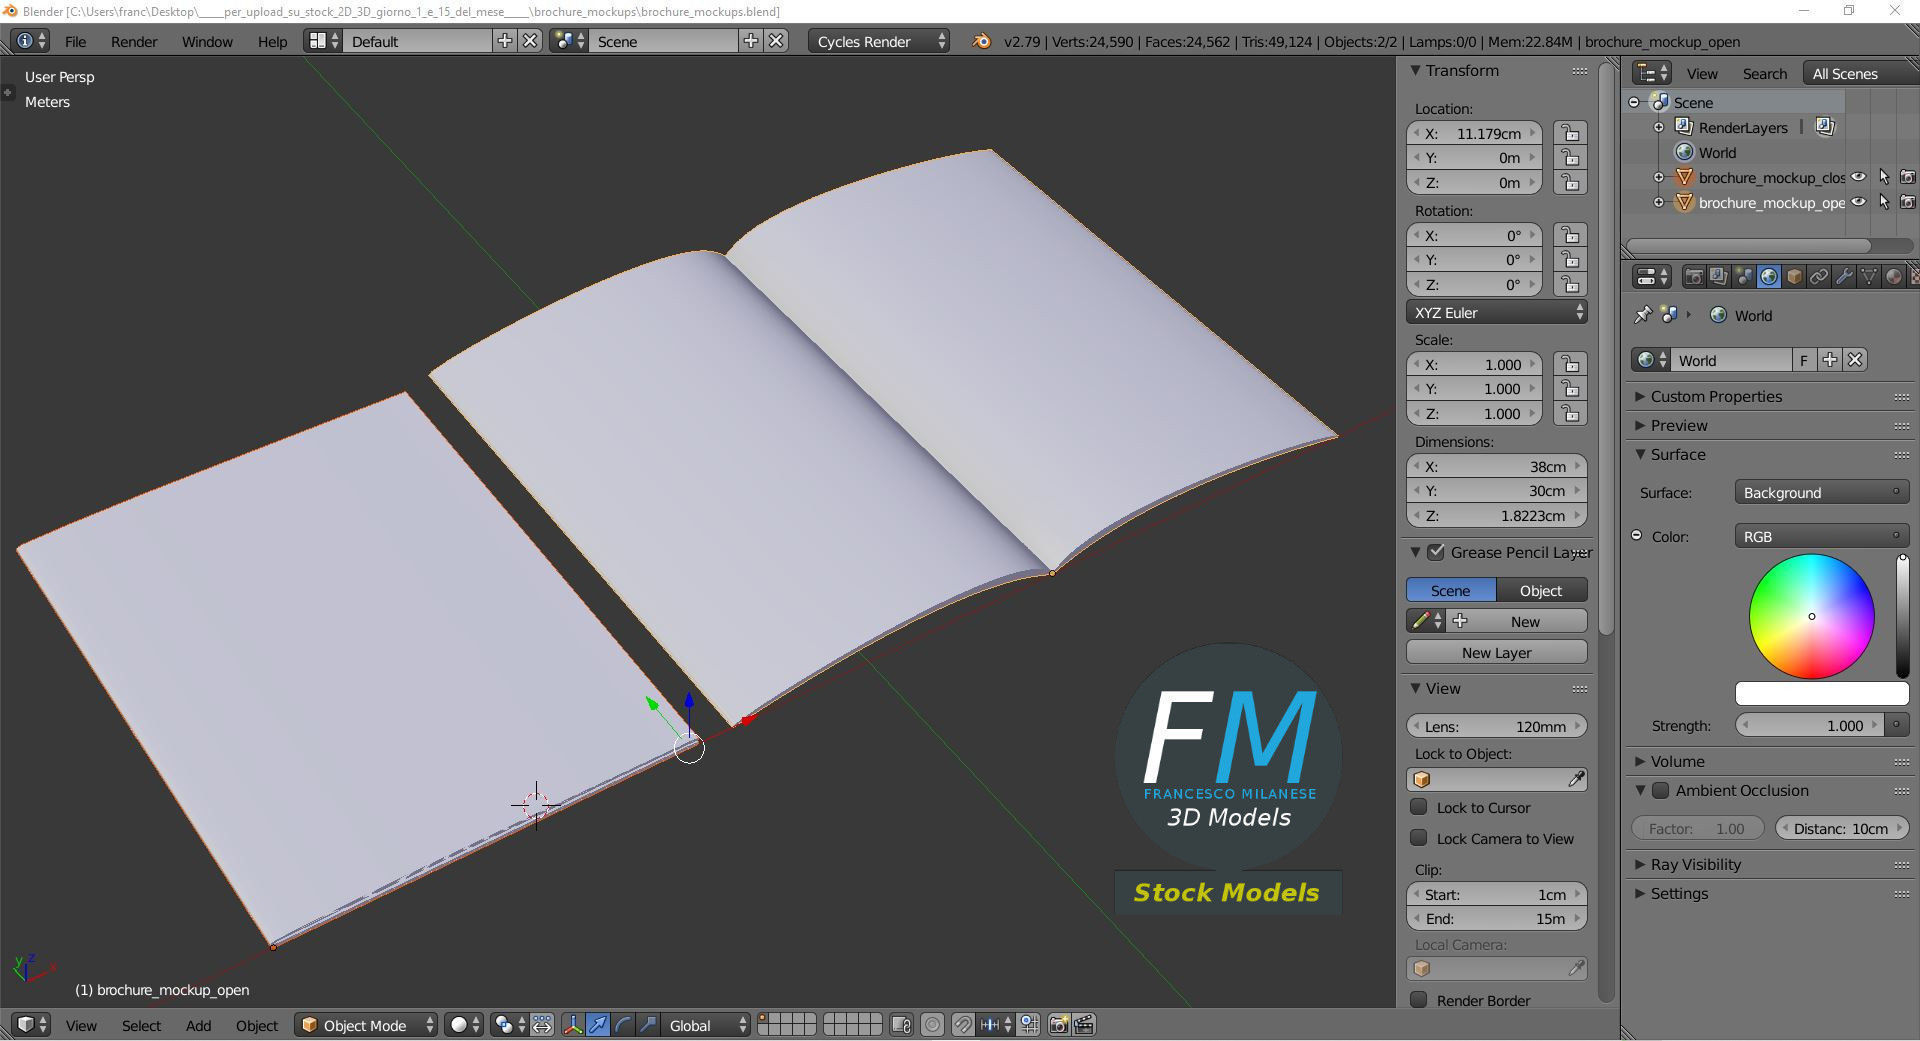Delete the current Scene with X button
The image size is (1920, 1041).
click(x=776, y=41)
